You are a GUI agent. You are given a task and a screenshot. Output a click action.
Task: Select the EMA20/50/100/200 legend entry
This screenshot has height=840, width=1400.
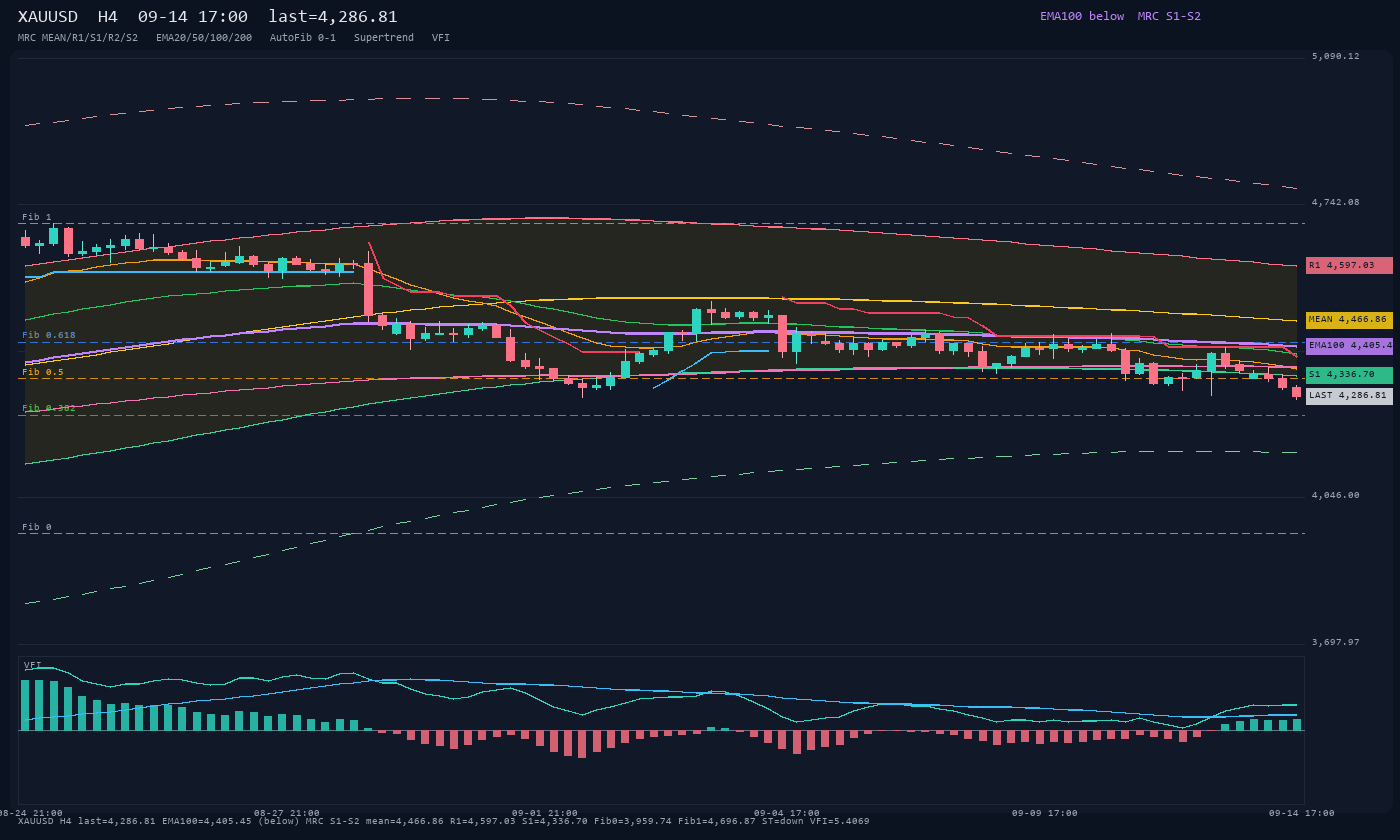tap(204, 38)
